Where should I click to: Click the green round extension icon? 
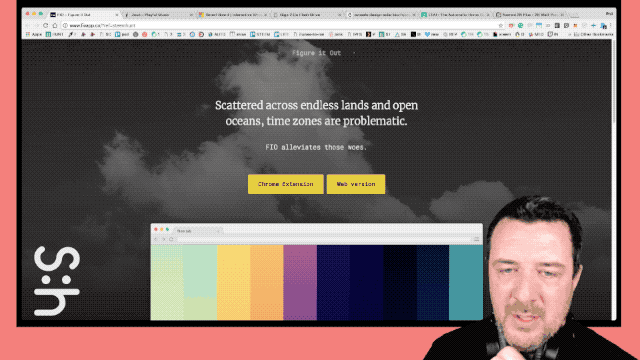click(x=520, y=25)
